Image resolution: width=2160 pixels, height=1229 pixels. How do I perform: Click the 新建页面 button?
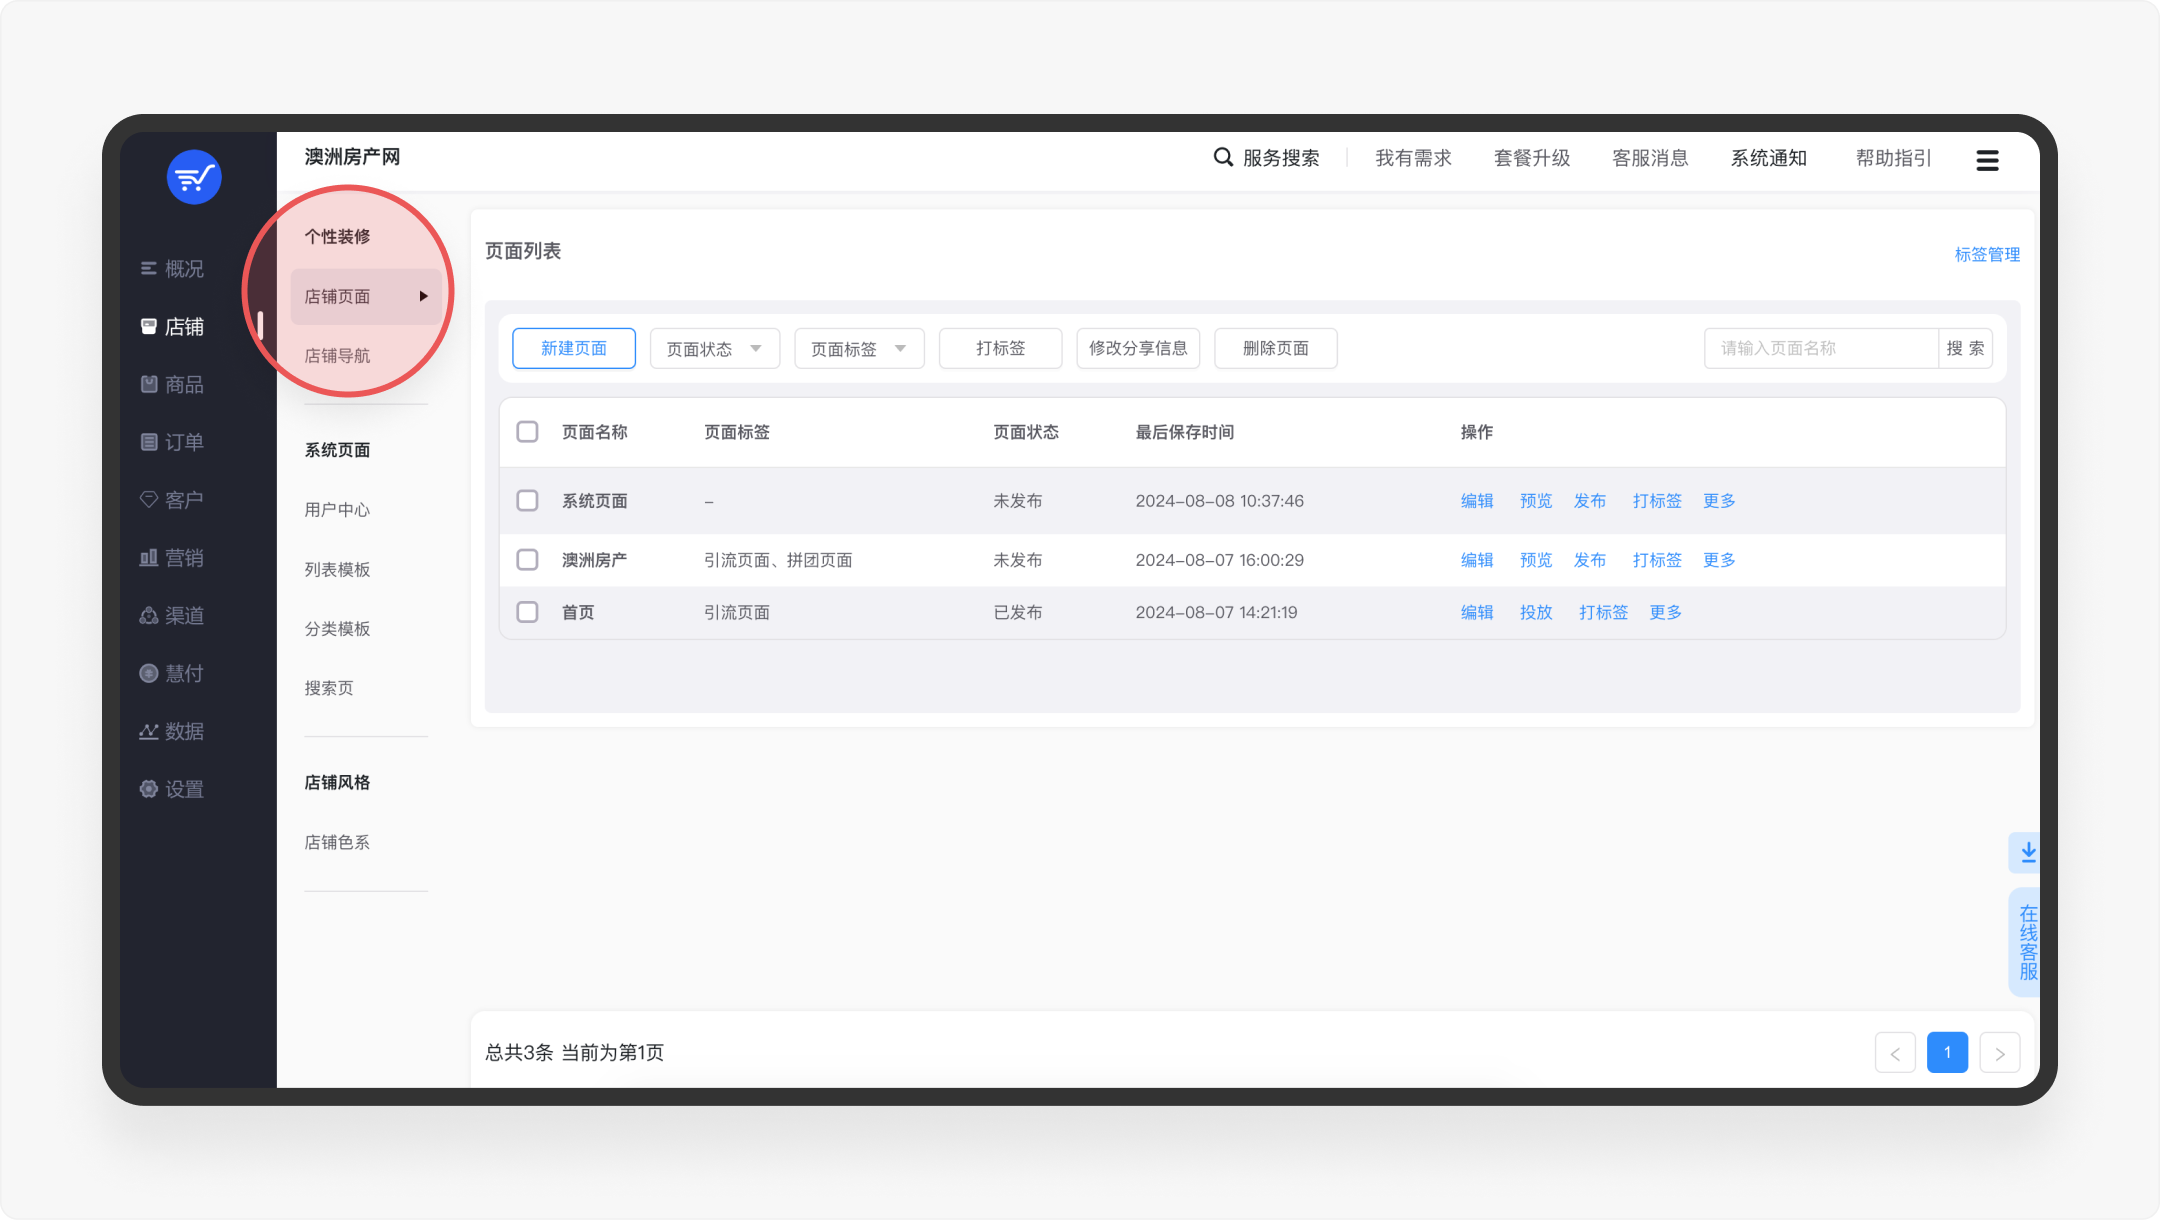(x=574, y=348)
